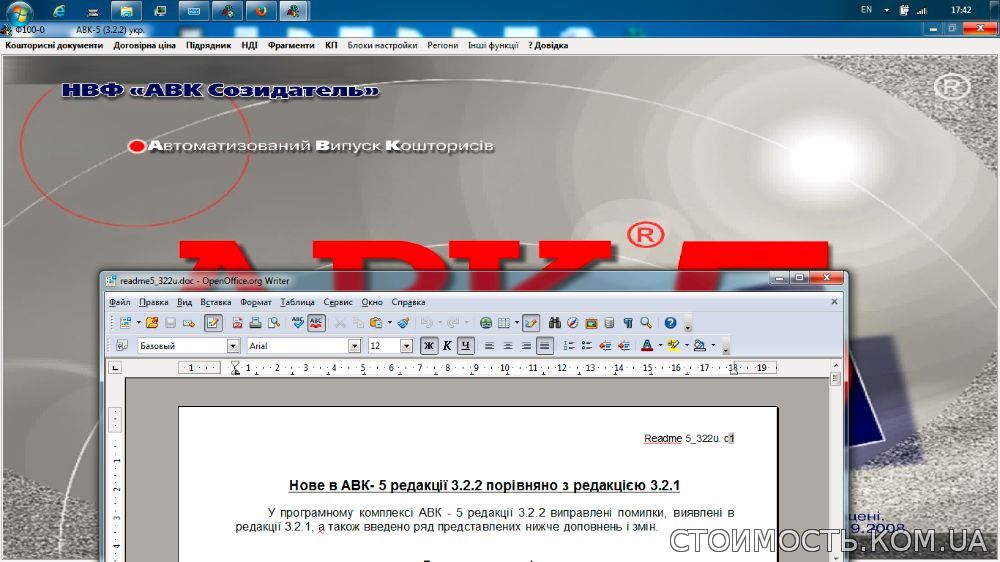Image resolution: width=1000 pixels, height=562 pixels.
Task: Open Styles and Formatting icon
Action: 122,346
